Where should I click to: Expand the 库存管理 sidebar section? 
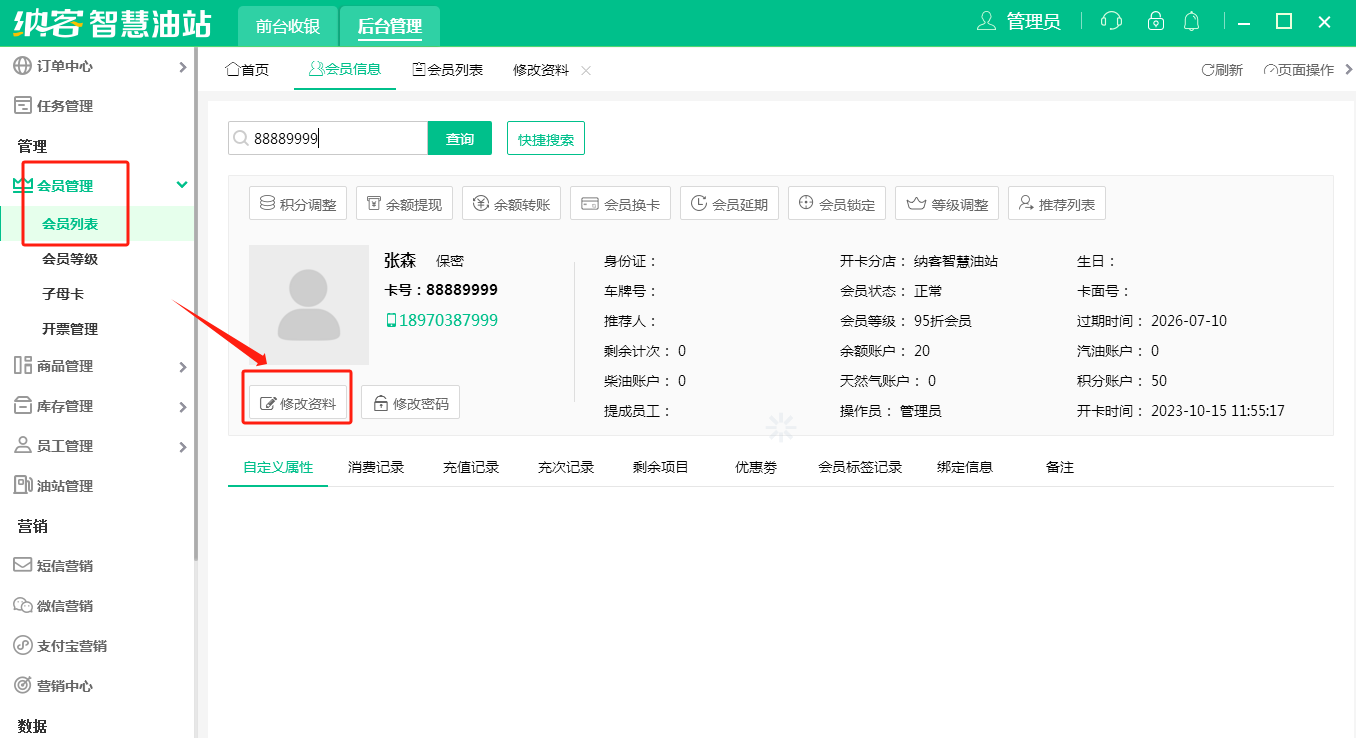tap(182, 407)
